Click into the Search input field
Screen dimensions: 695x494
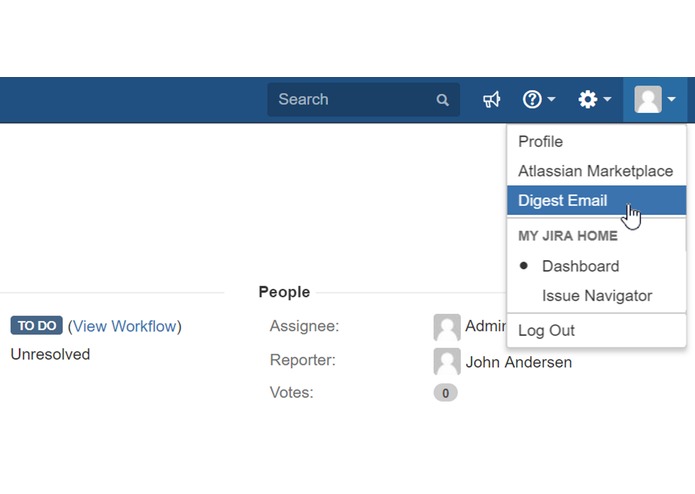(x=363, y=99)
